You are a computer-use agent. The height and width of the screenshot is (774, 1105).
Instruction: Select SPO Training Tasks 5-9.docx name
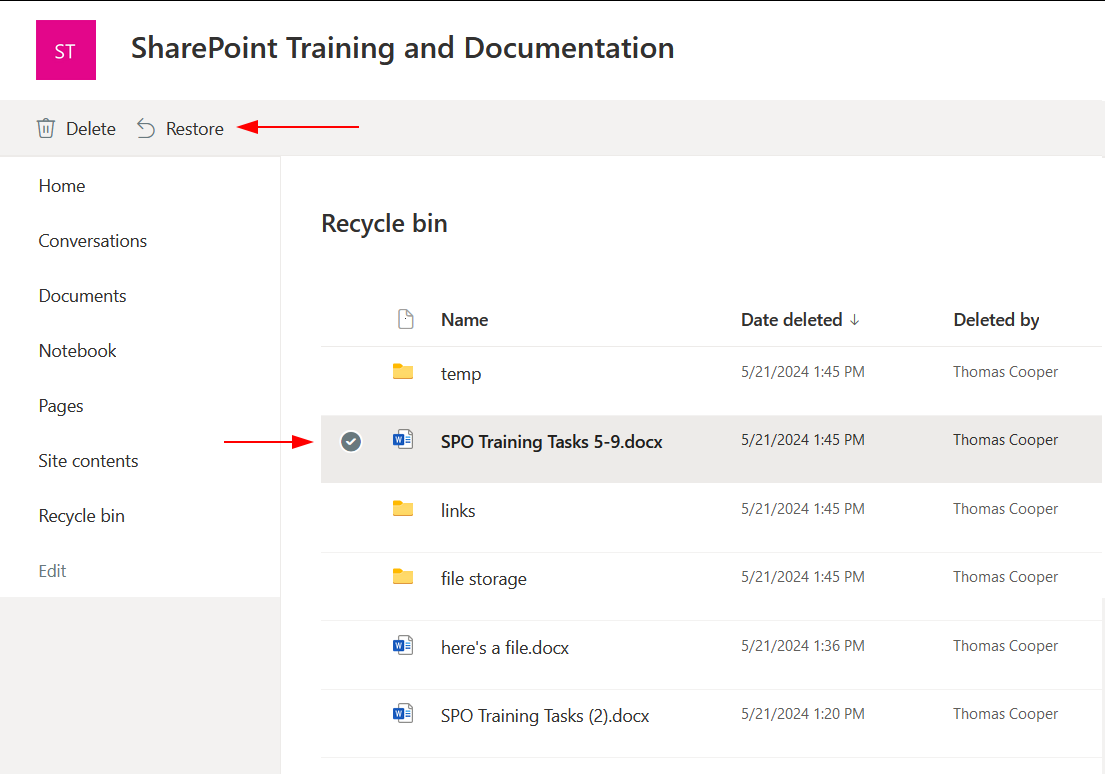tap(552, 442)
